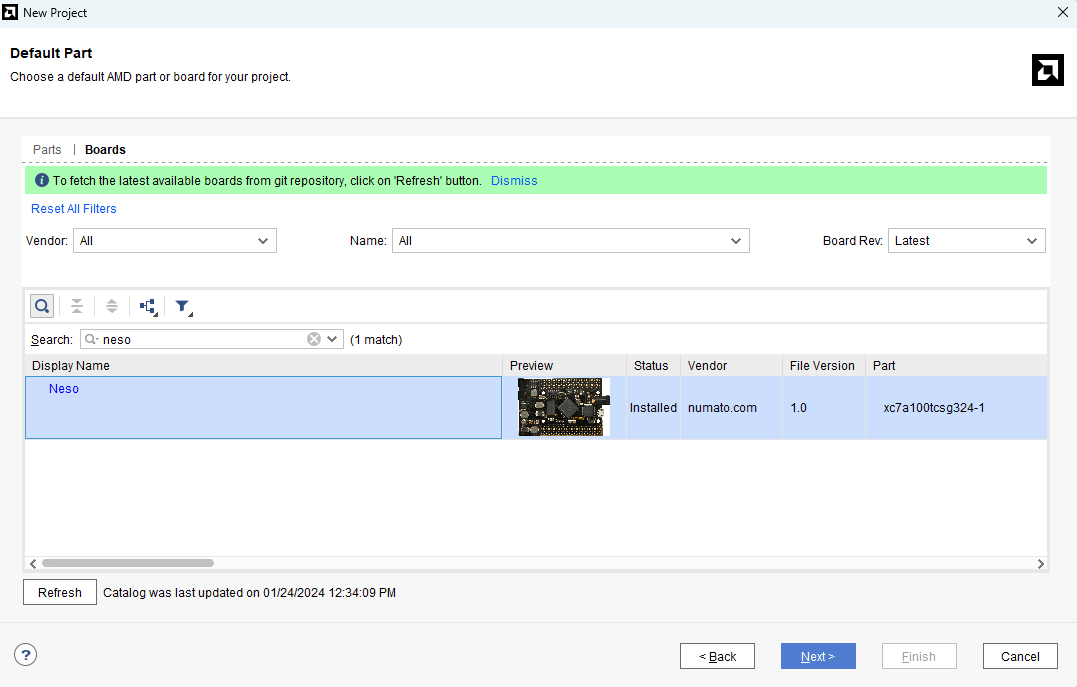1077x687 pixels.
Task: Open the hierarchy grouping toolbar icon
Action: click(x=148, y=307)
